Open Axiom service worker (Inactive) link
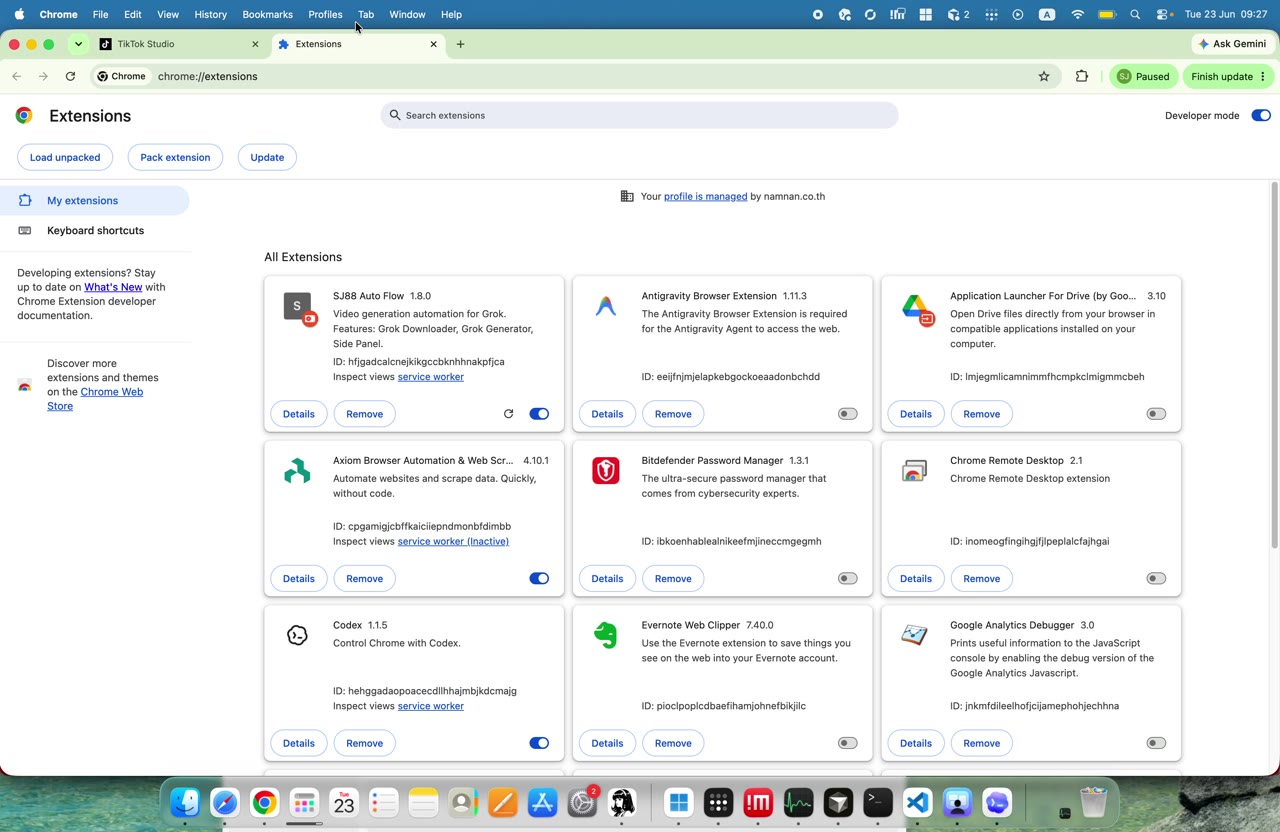1280x832 pixels. pyautogui.click(x=453, y=542)
